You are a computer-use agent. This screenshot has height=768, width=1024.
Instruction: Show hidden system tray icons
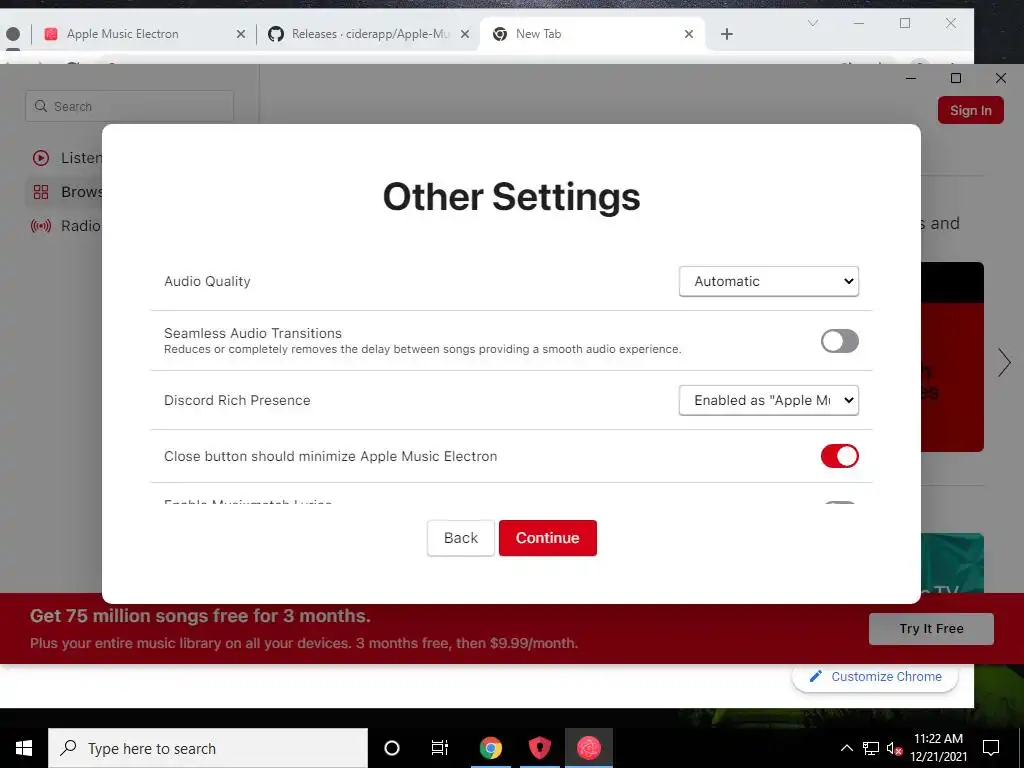click(x=846, y=748)
